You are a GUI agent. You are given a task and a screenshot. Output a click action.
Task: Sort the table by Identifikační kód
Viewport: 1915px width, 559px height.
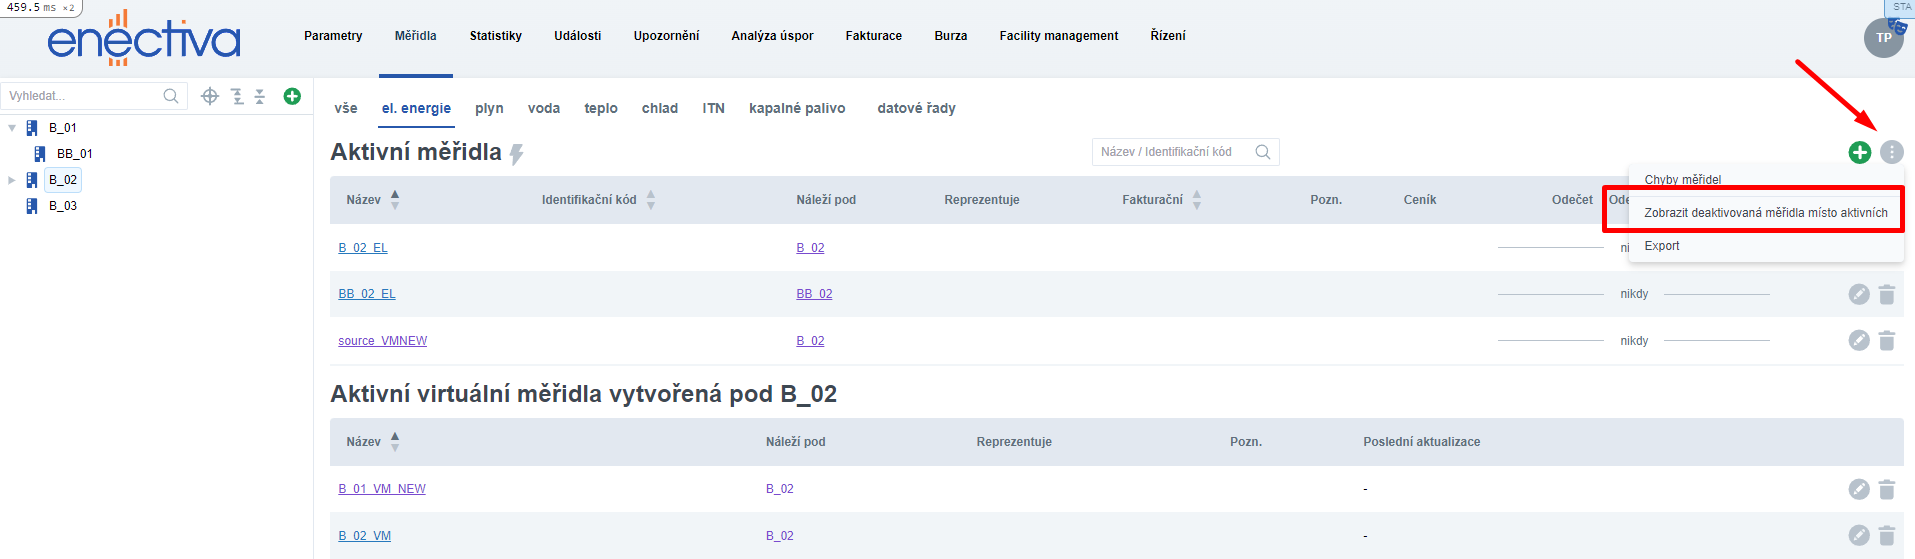tap(650, 200)
